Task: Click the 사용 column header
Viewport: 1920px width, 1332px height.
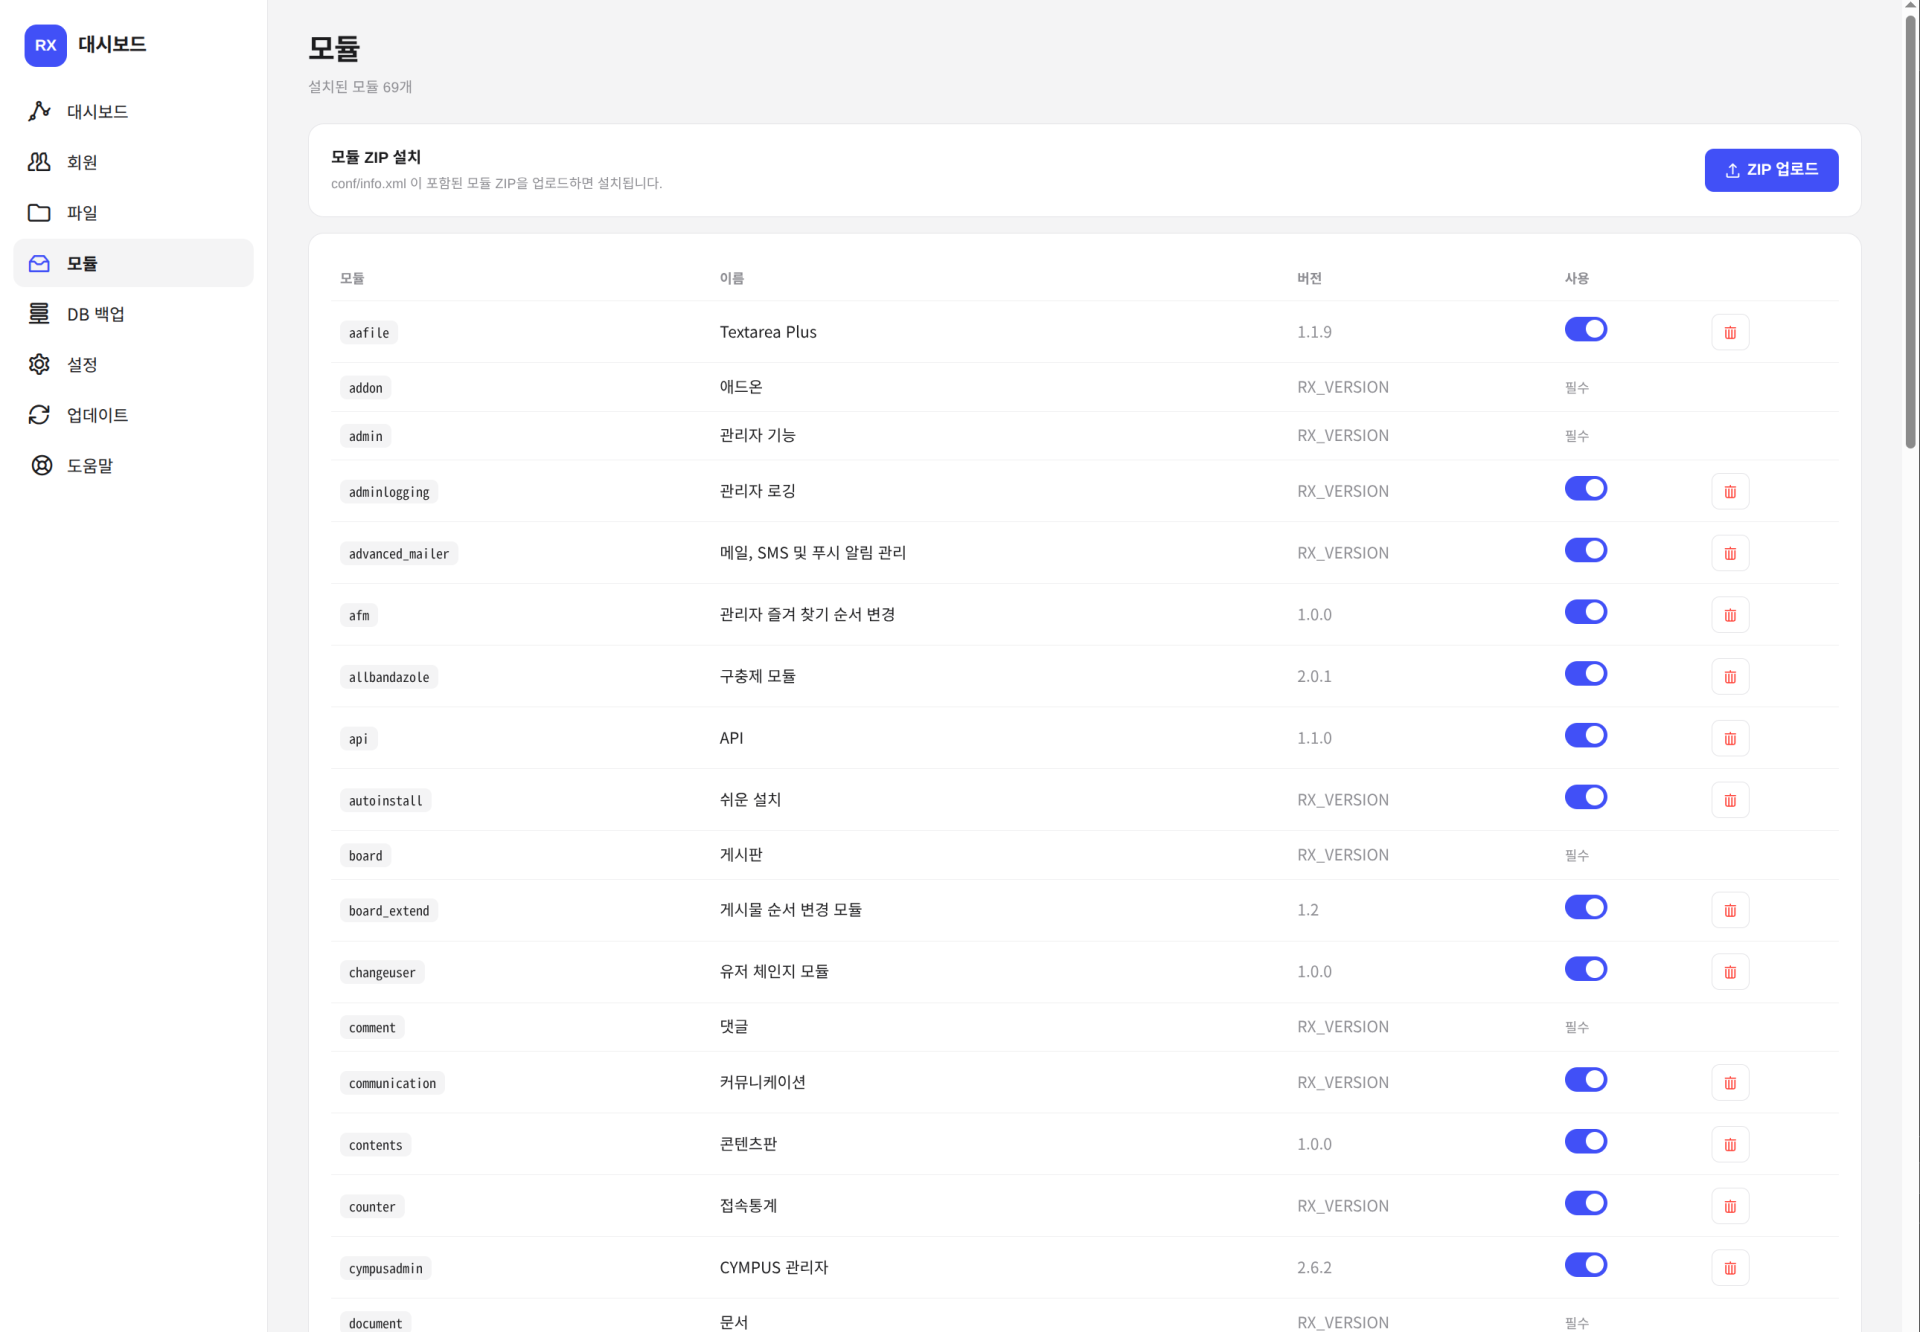Action: tap(1576, 278)
